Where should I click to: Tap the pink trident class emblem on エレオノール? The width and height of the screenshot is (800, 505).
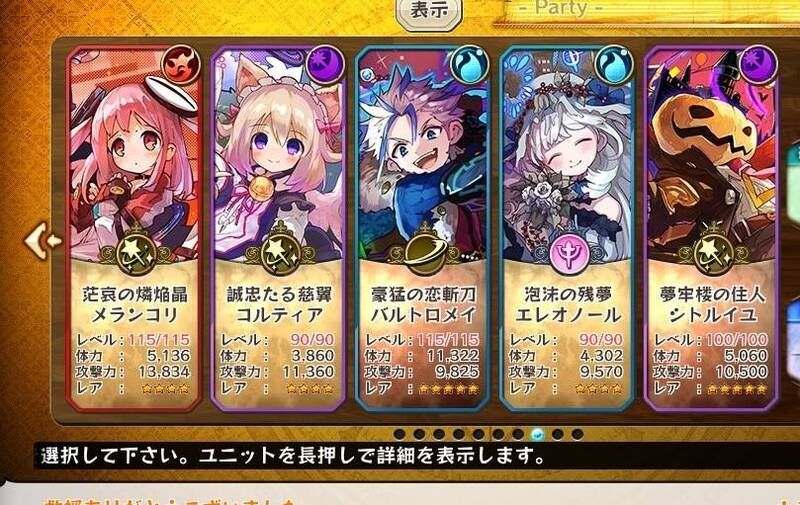tap(568, 253)
